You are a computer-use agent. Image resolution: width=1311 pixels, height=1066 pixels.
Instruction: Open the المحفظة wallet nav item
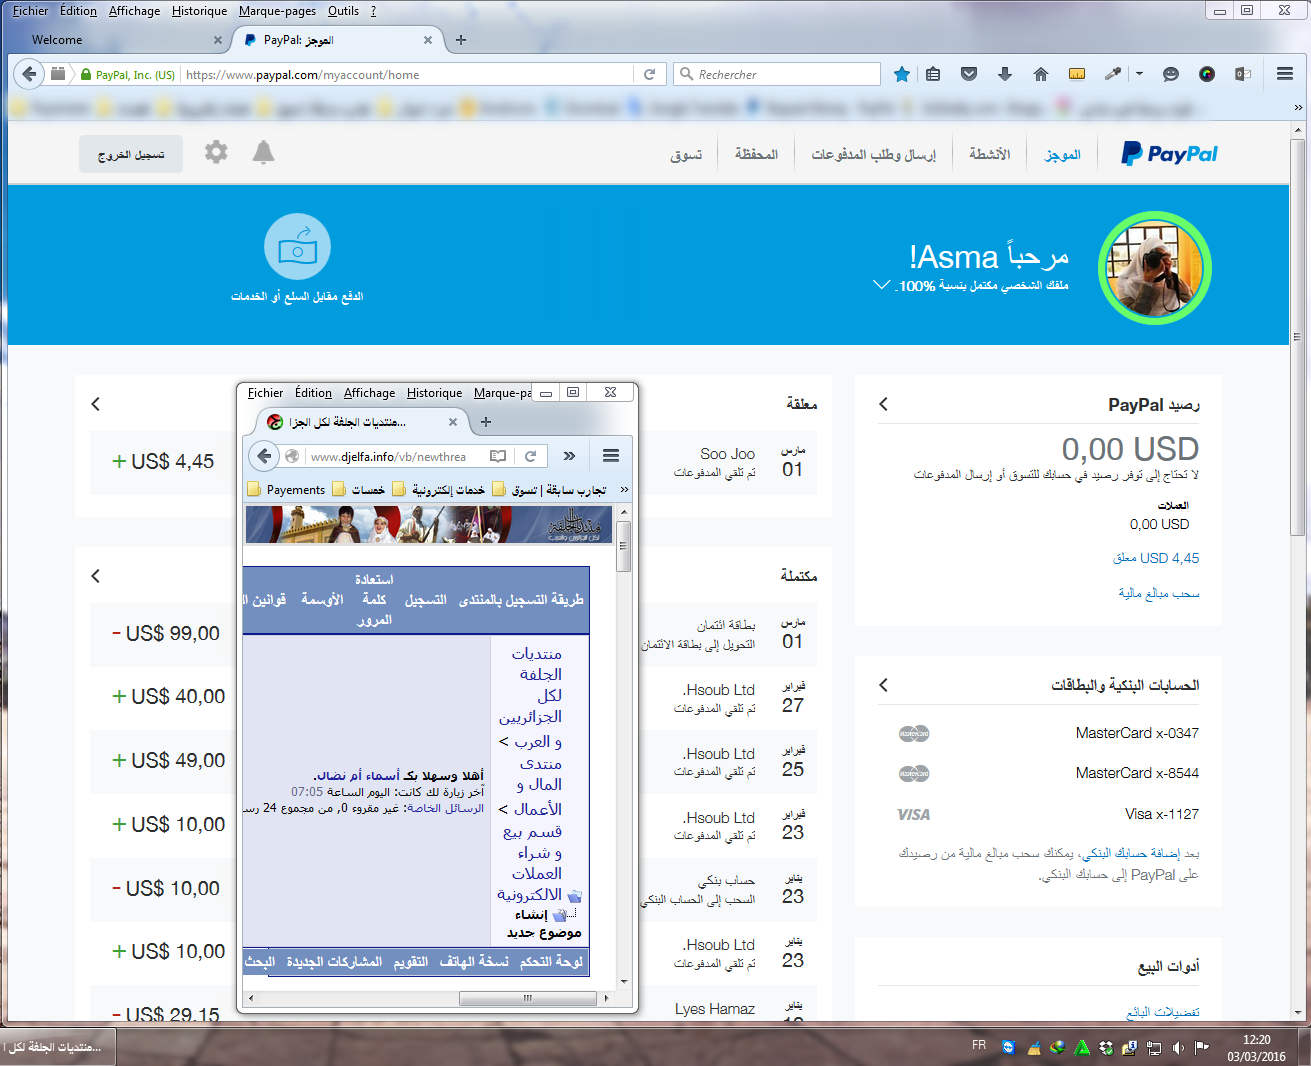(x=756, y=154)
